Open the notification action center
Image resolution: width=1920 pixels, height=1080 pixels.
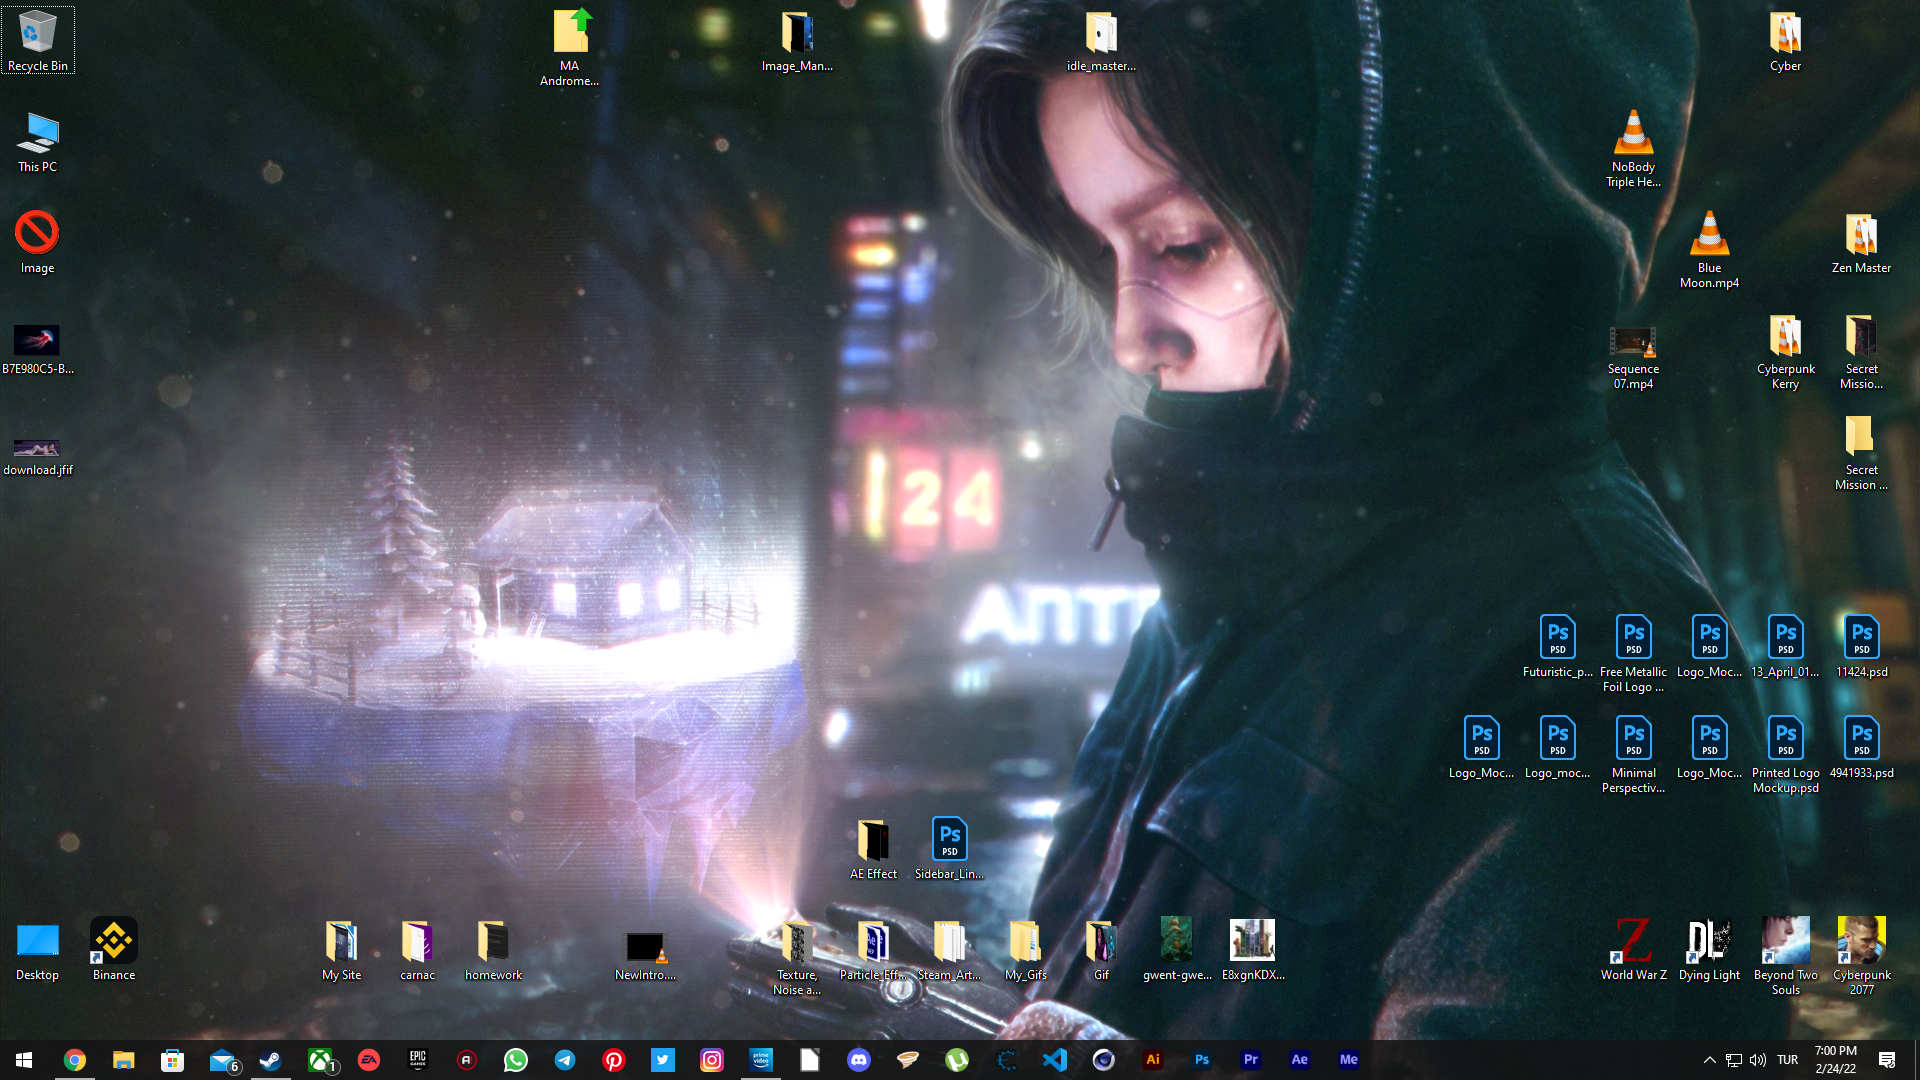[x=1887, y=1060]
